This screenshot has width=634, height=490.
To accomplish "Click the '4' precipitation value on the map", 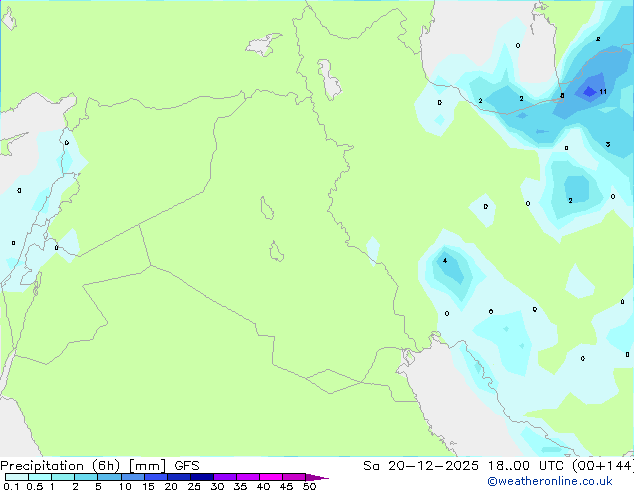I will (445, 260).
